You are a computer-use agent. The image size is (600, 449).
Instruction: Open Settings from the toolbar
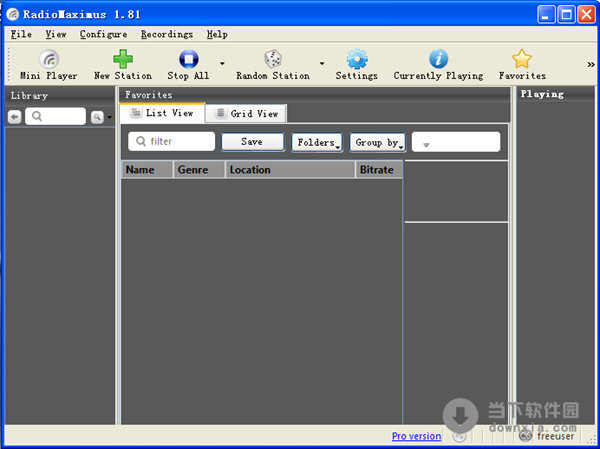coord(357,65)
